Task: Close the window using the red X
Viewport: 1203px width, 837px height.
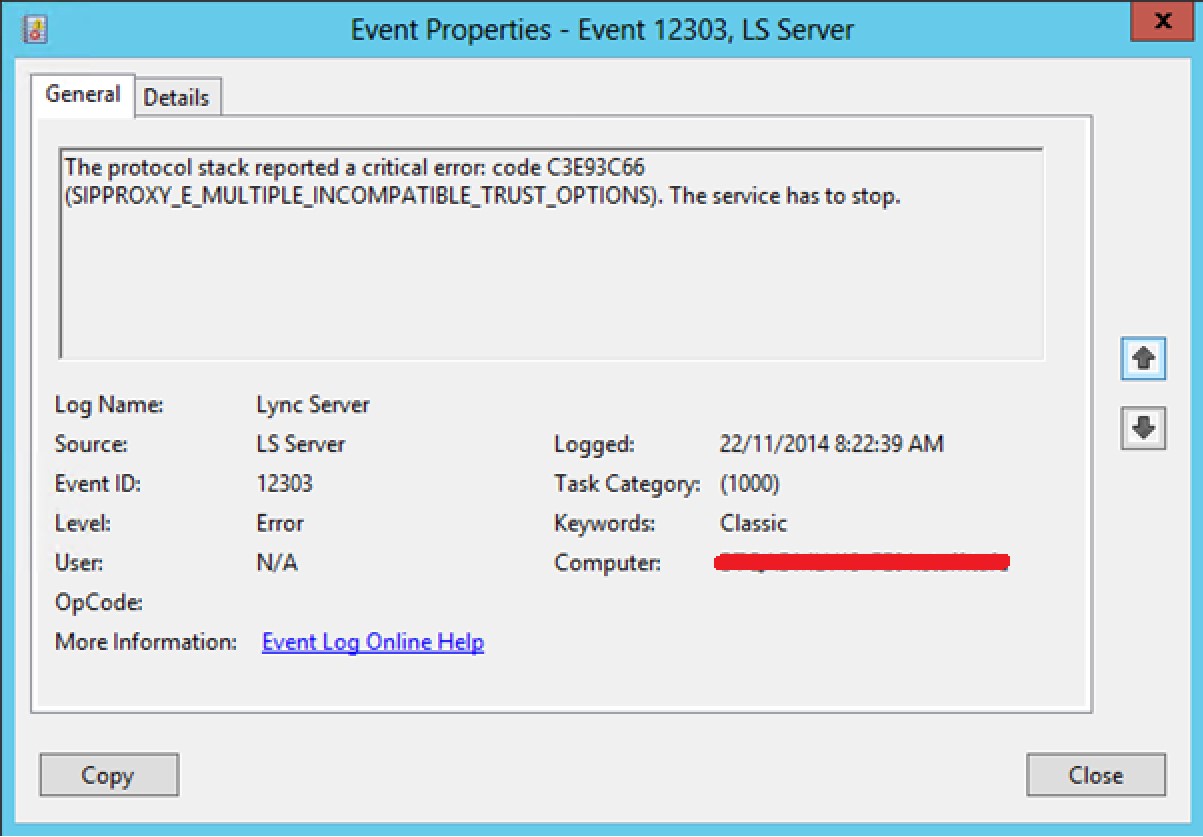Action: pyautogui.click(x=1163, y=21)
